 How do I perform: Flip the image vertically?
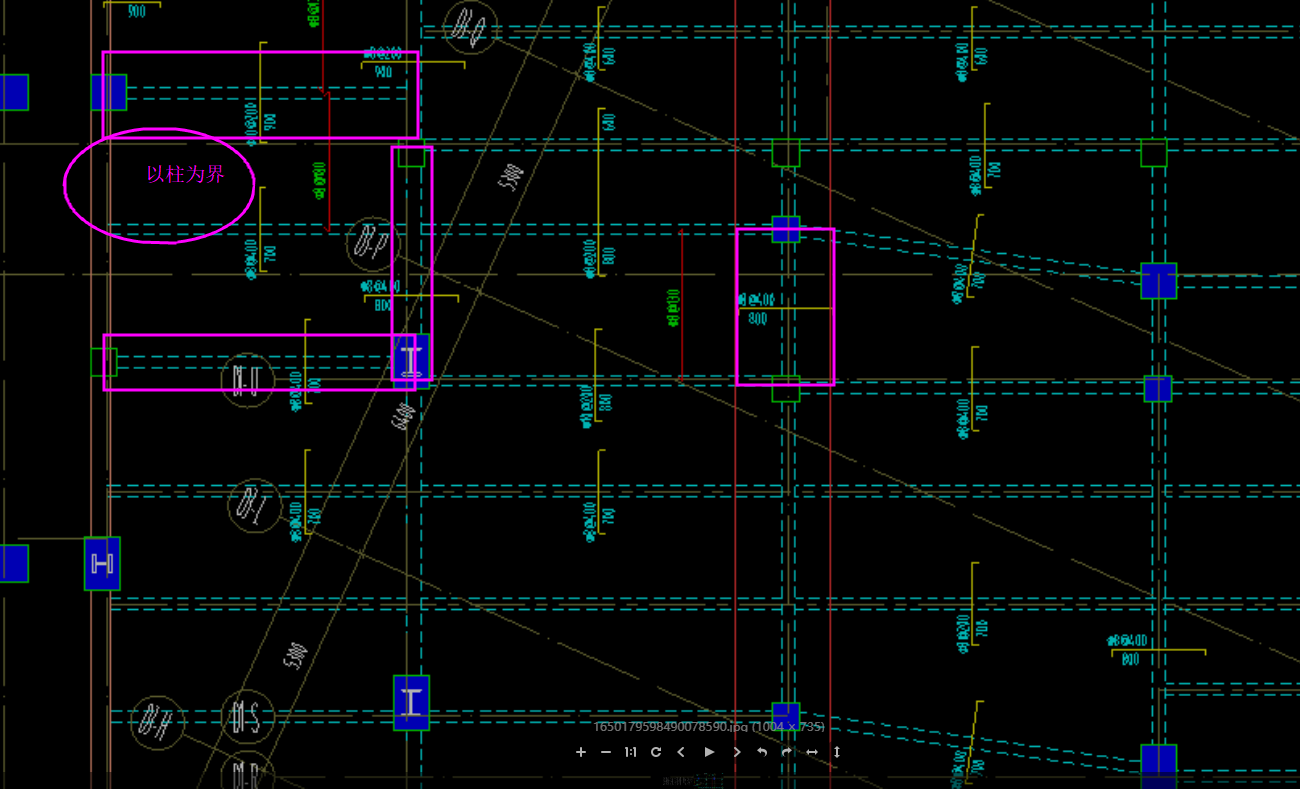[837, 752]
